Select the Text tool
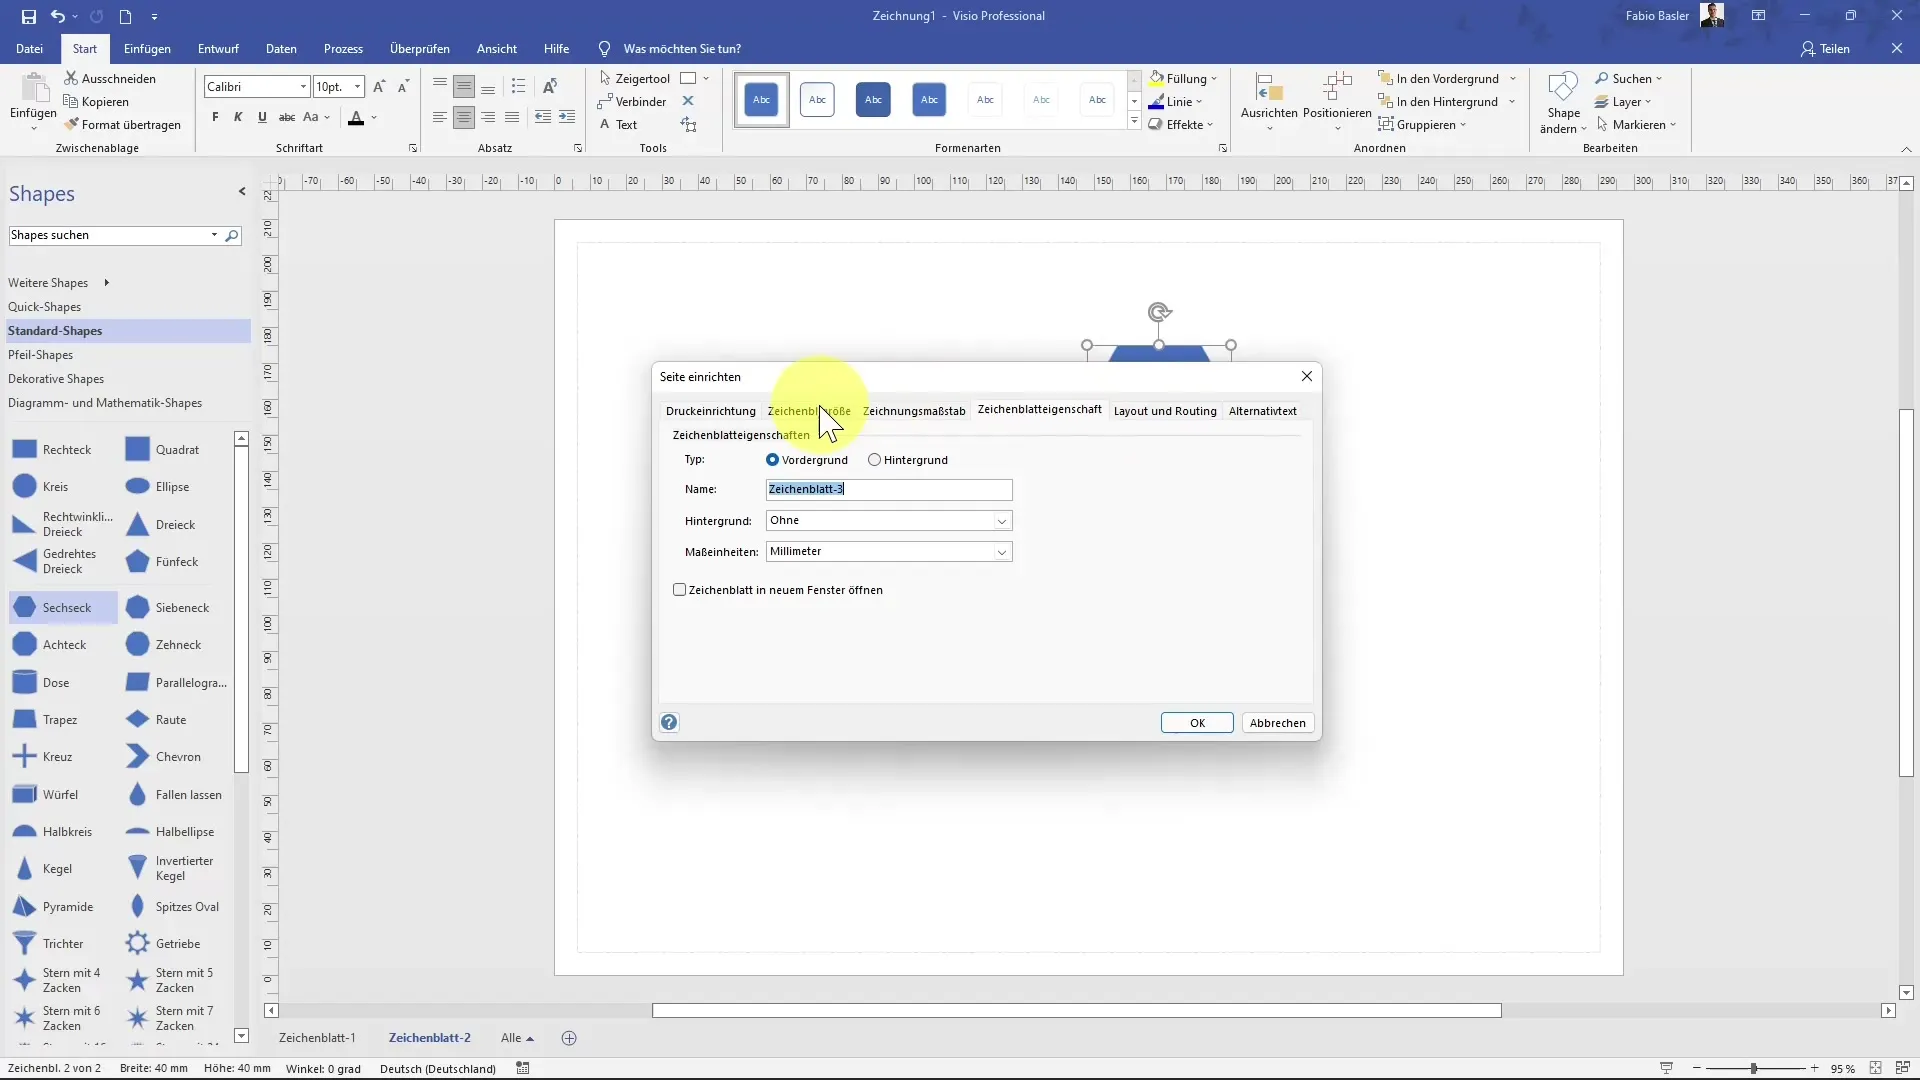Viewport: 1920px width, 1080px height. 618,124
